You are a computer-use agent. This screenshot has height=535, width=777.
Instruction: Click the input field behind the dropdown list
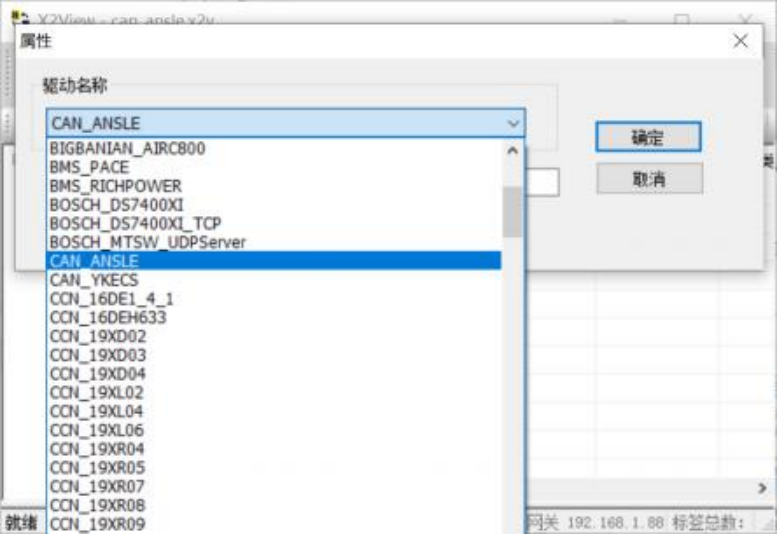coord(542,182)
